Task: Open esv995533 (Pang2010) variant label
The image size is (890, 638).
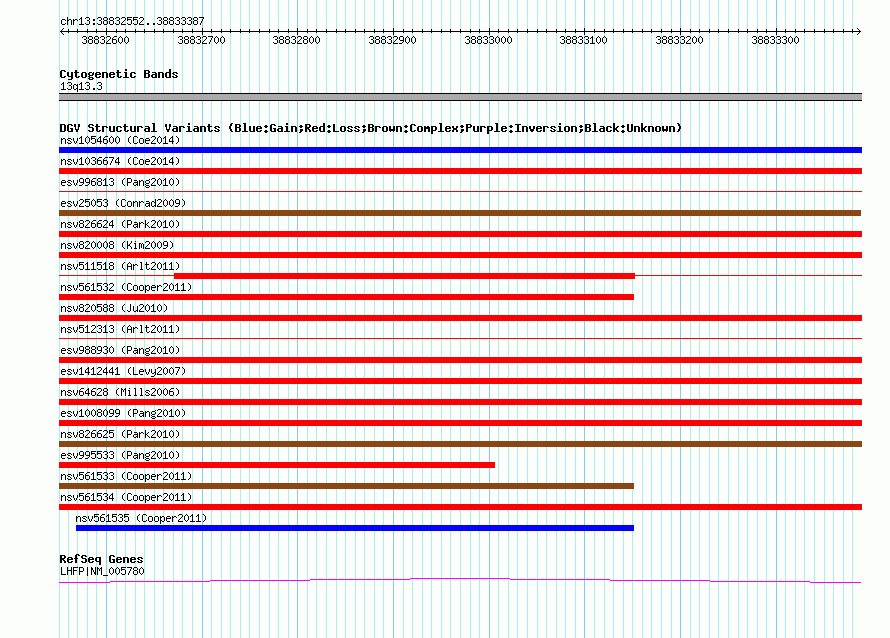Action: point(120,455)
